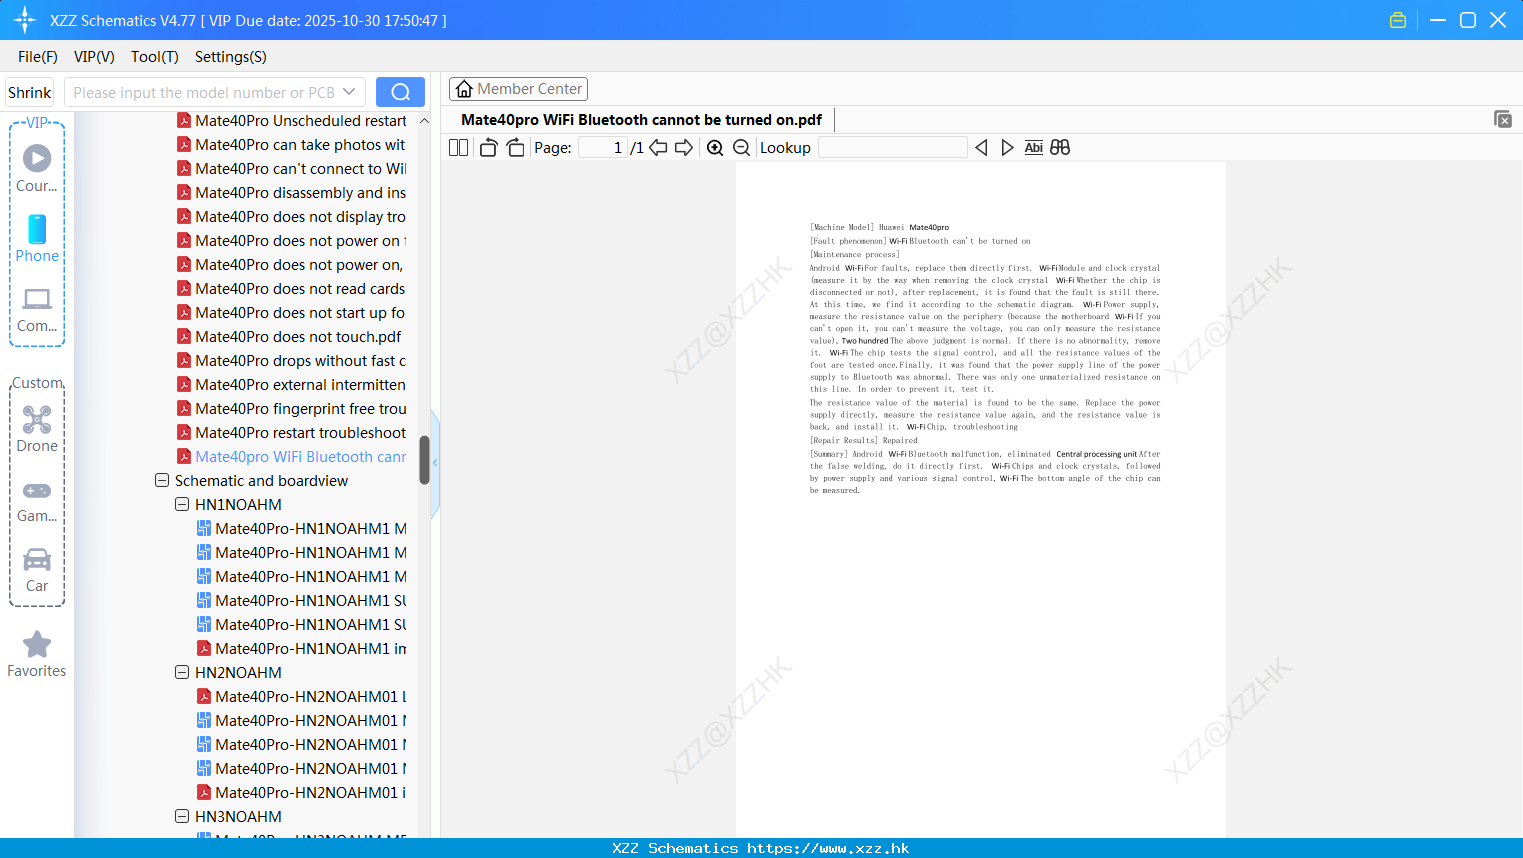Zoom in on the PDF

(715, 148)
